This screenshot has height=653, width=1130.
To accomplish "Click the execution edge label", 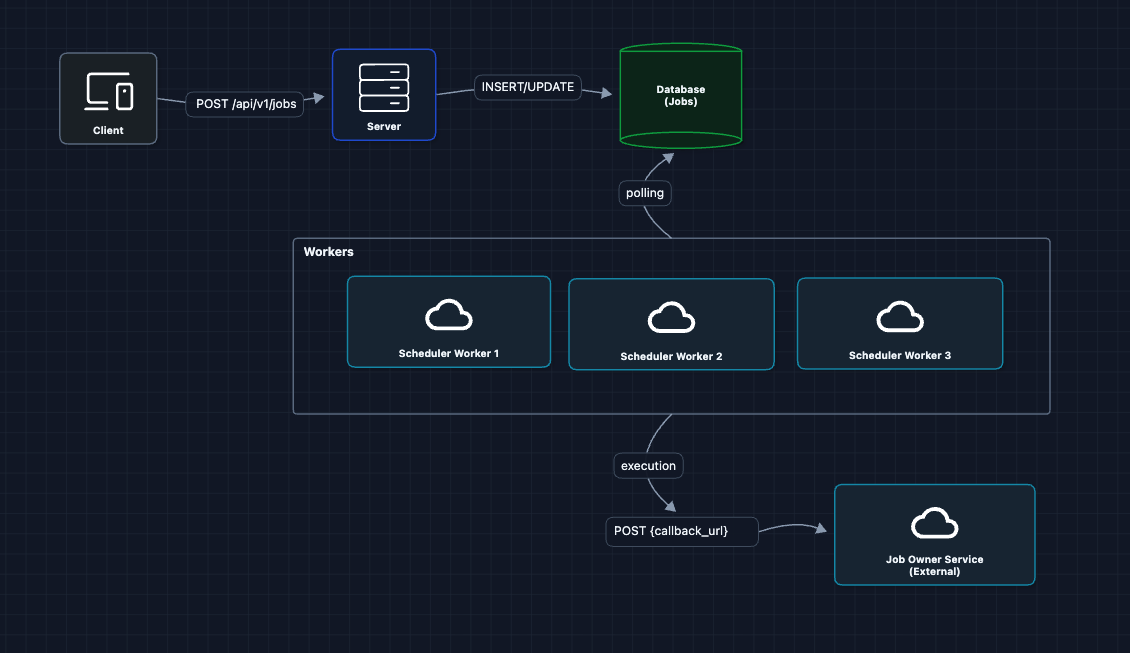I will [x=648, y=466].
